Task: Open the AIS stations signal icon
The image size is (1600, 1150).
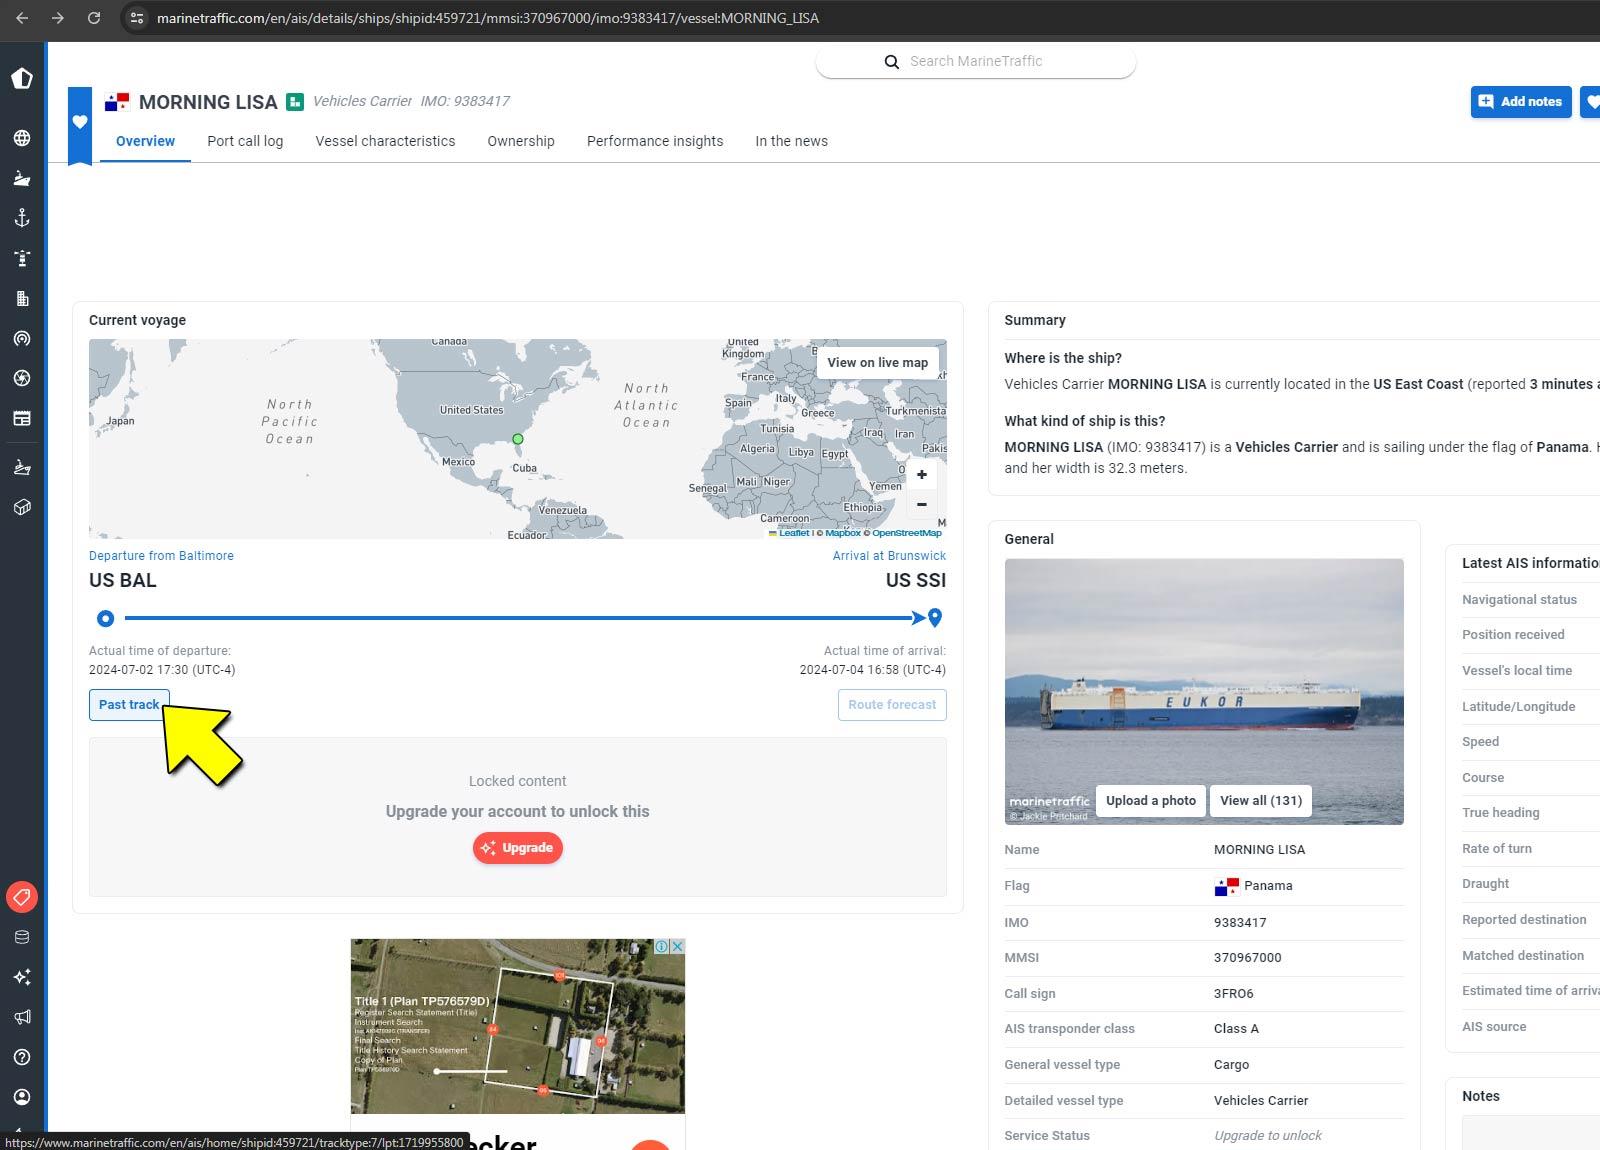Action: pos(22,338)
